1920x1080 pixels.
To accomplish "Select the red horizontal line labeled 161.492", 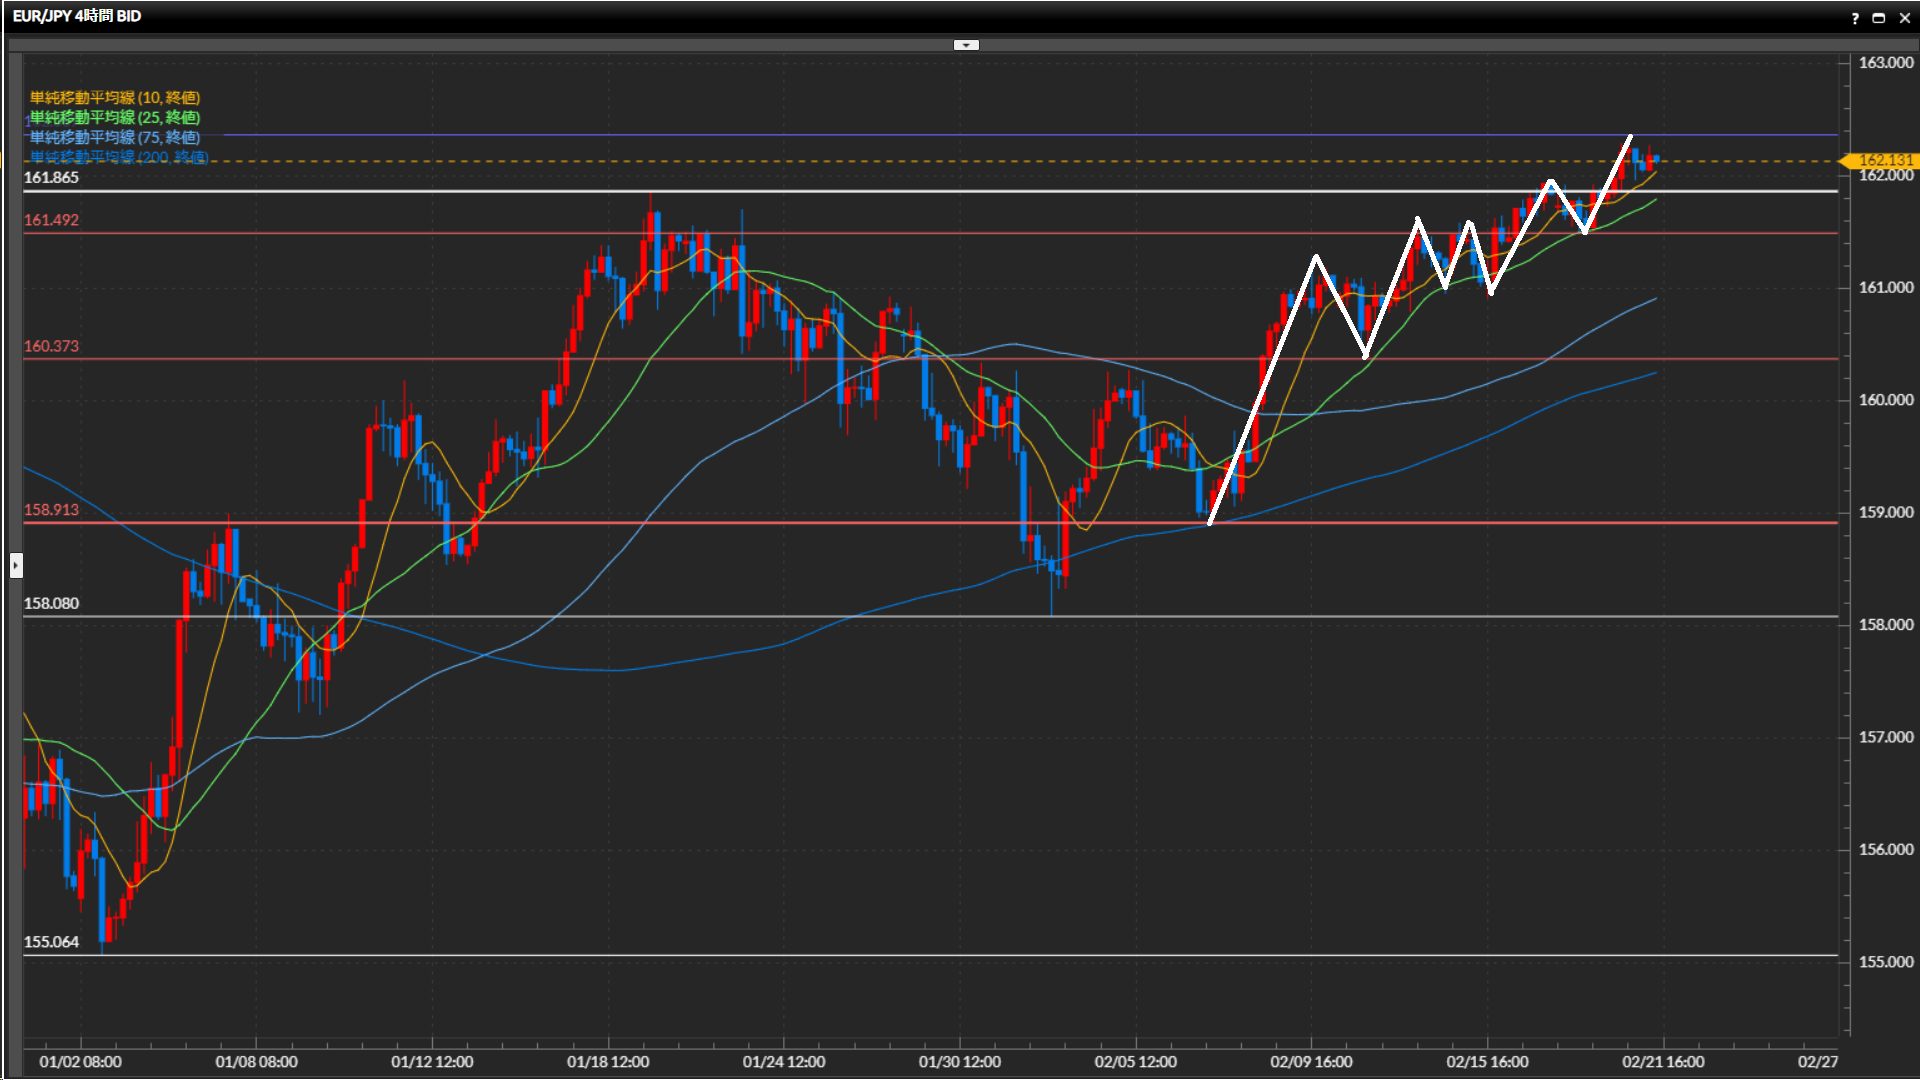I will point(400,233).
